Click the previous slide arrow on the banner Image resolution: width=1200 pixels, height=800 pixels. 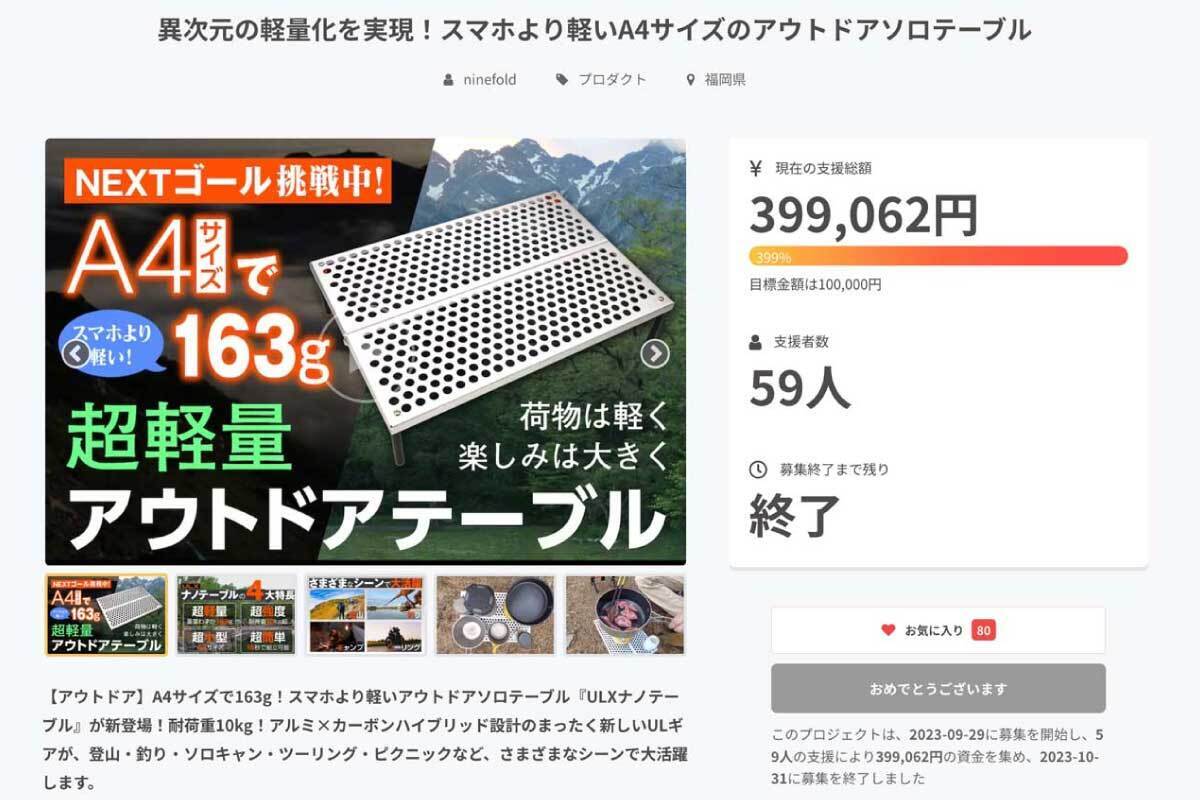click(x=76, y=353)
